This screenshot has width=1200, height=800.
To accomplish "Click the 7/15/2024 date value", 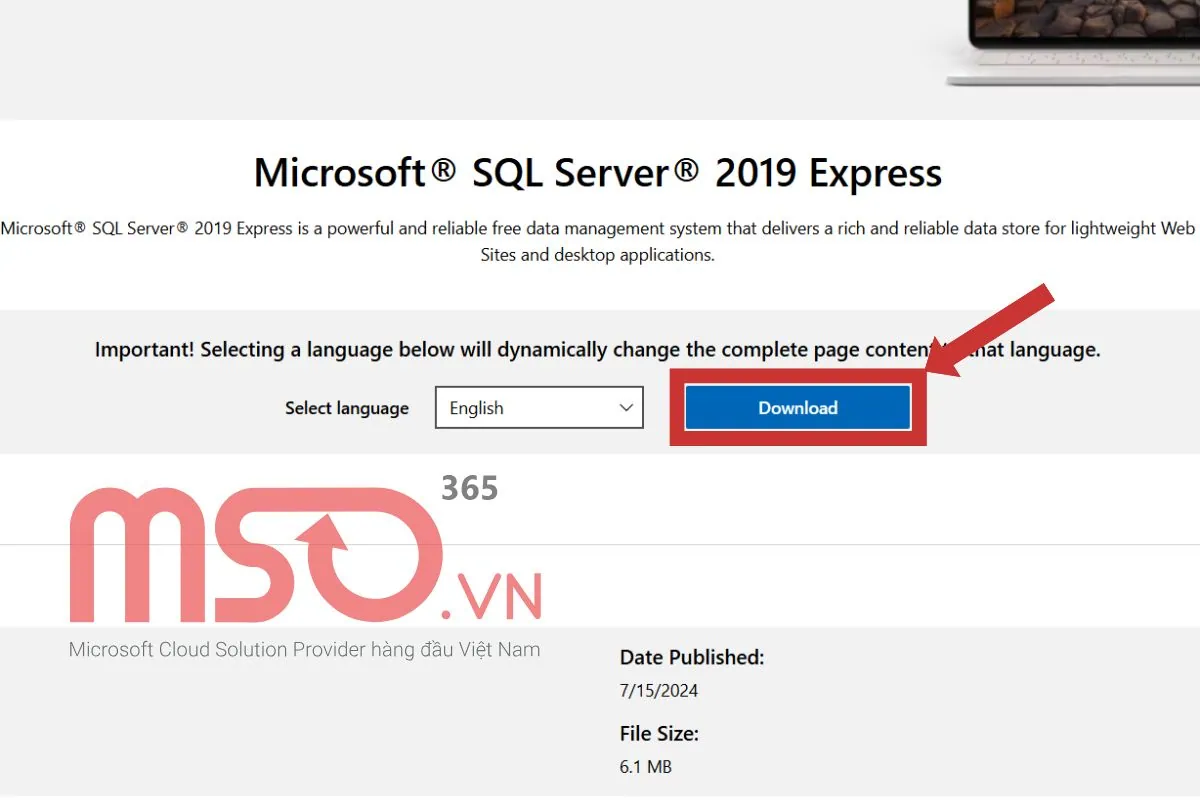I will tap(658, 690).
